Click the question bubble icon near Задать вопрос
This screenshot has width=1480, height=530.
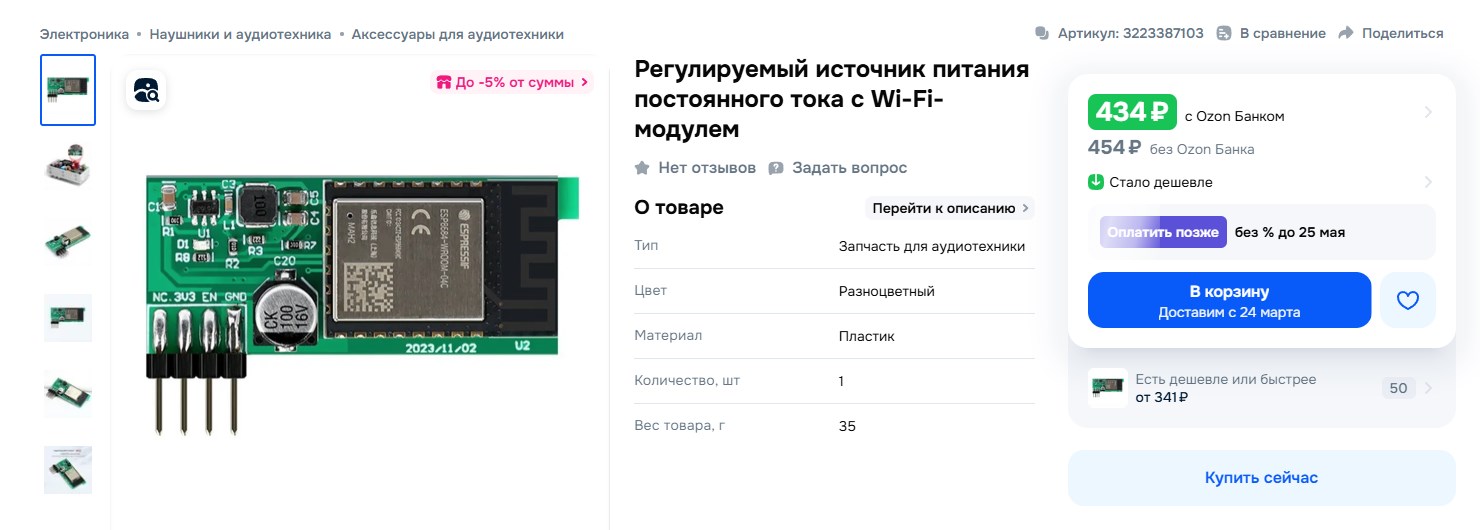click(x=776, y=168)
